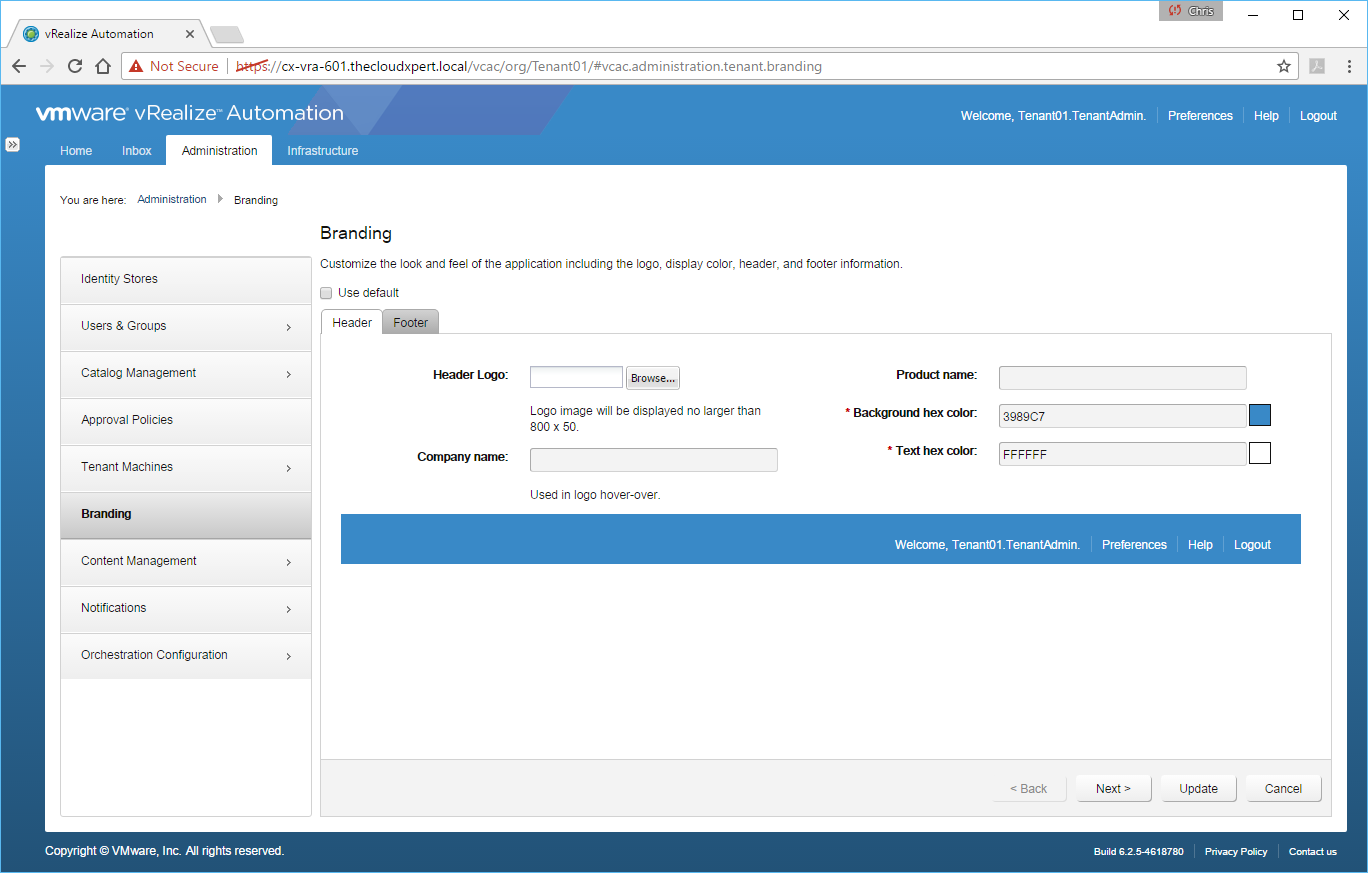The image size is (1368, 873).
Task: Click the browser back arrow
Action: [x=19, y=66]
